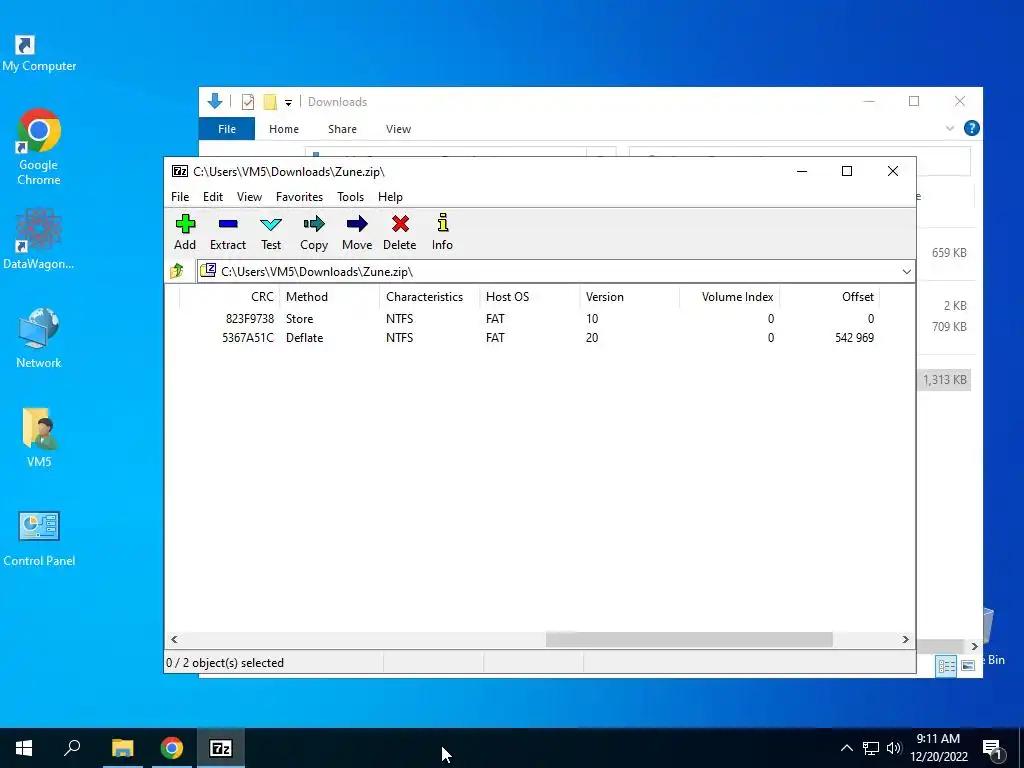Click the red Delete icon
1024x768 pixels.
(400, 232)
